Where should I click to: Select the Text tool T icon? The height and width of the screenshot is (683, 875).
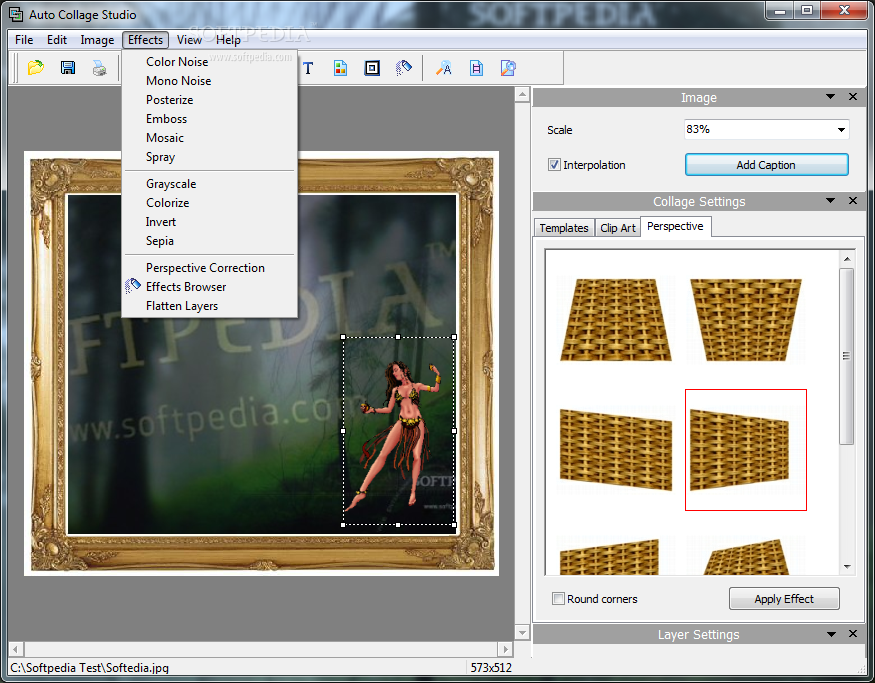[x=308, y=68]
